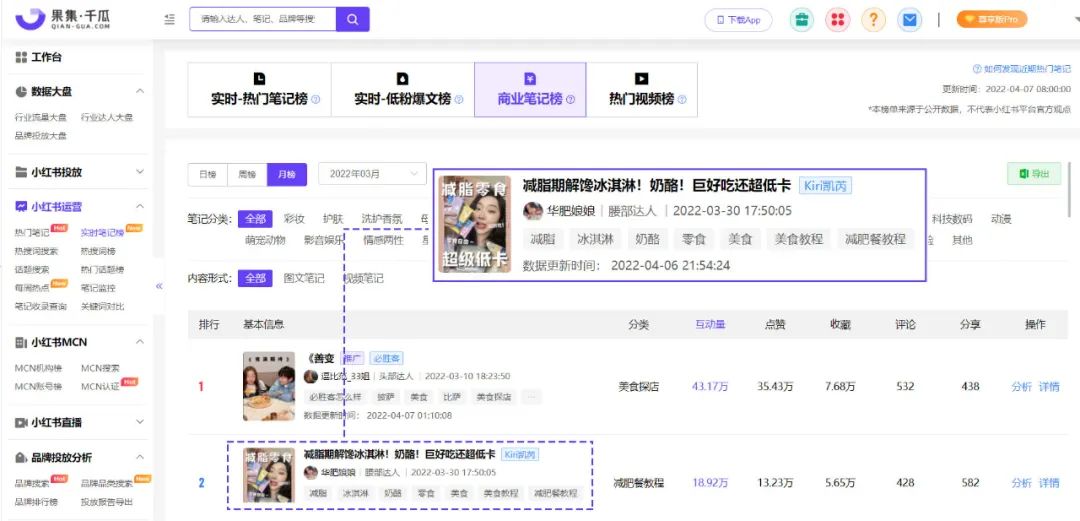Click help icon next to 实时-热门笔记榜
Viewport: 1080px width, 521px height.
point(315,99)
